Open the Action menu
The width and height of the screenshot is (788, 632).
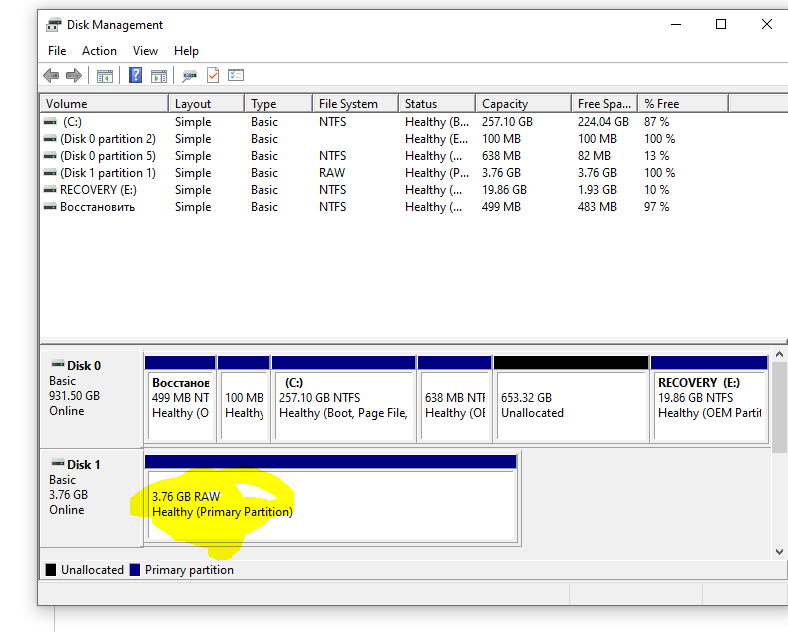coord(99,51)
